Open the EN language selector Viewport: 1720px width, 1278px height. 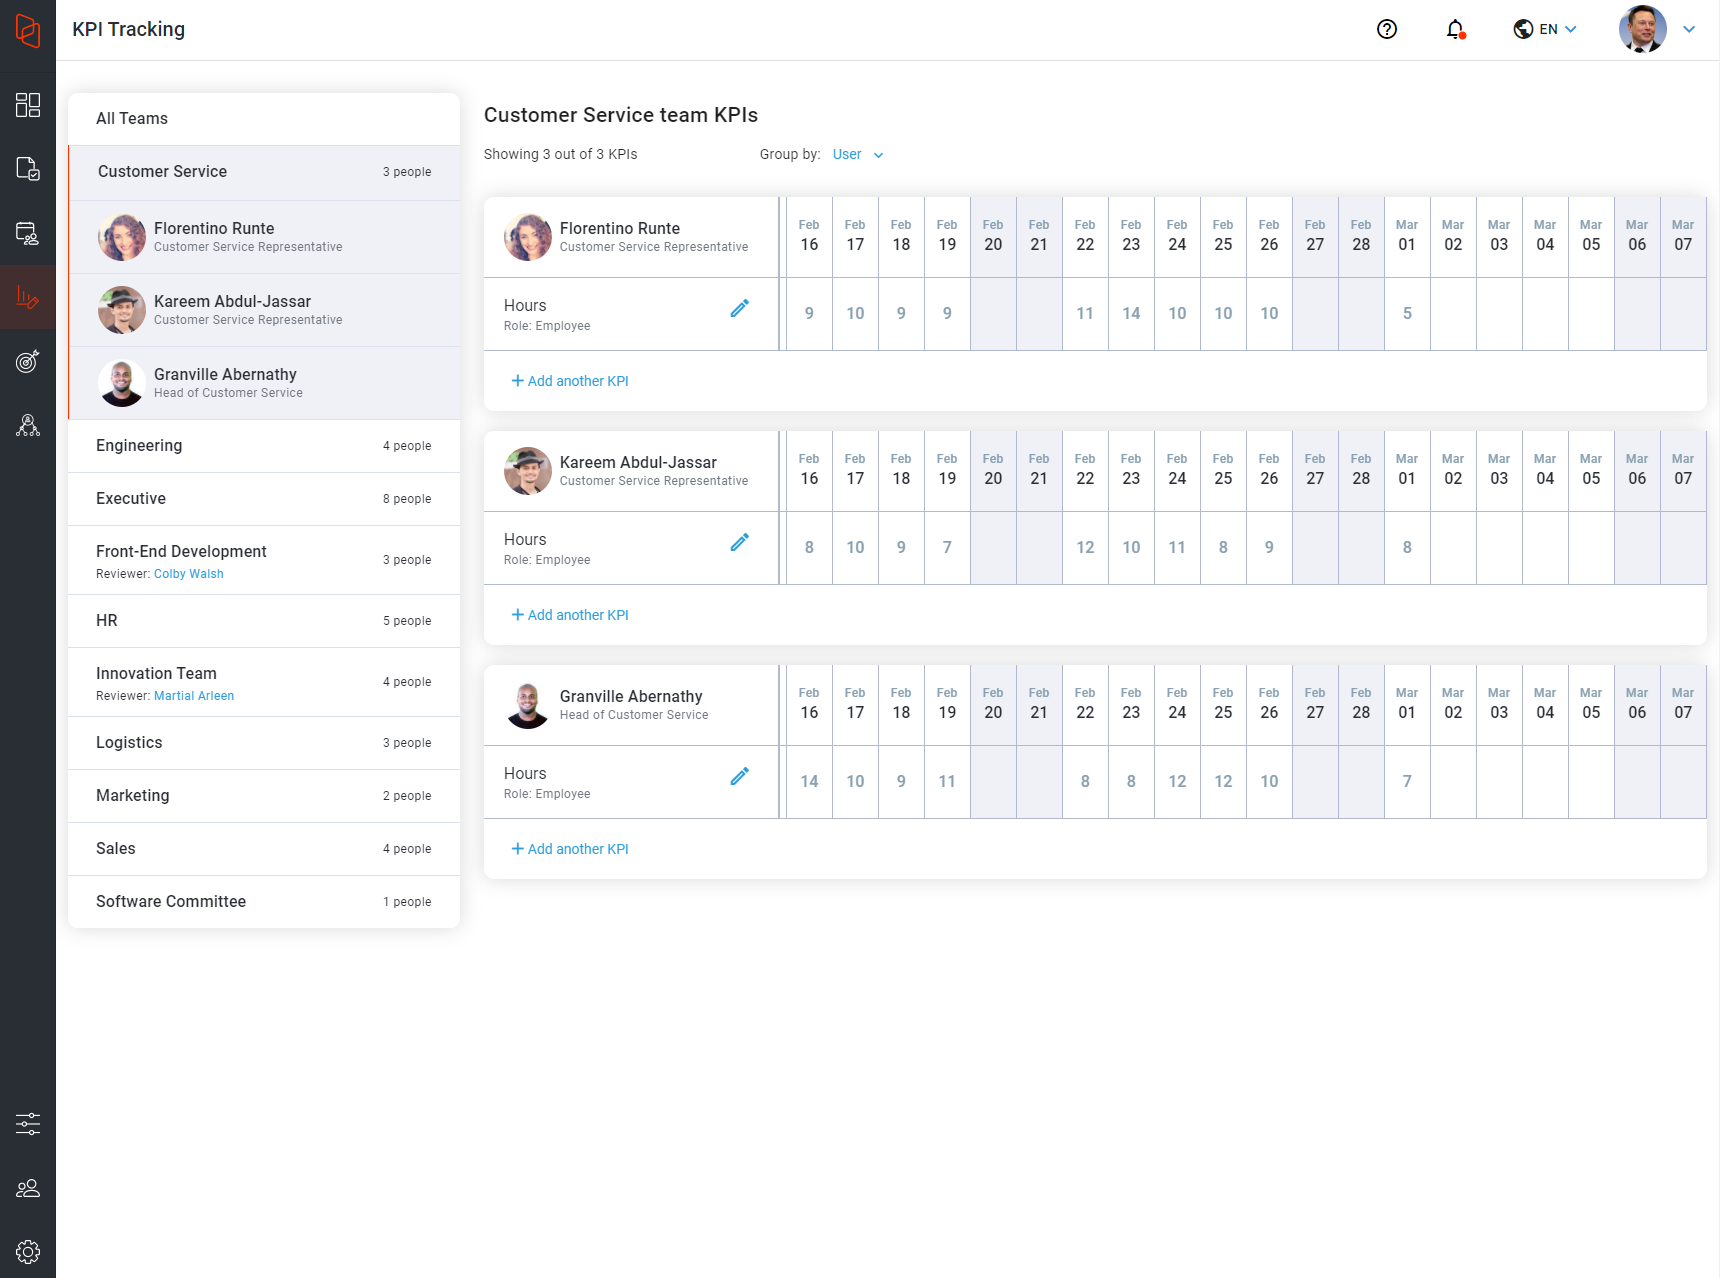coord(1545,29)
